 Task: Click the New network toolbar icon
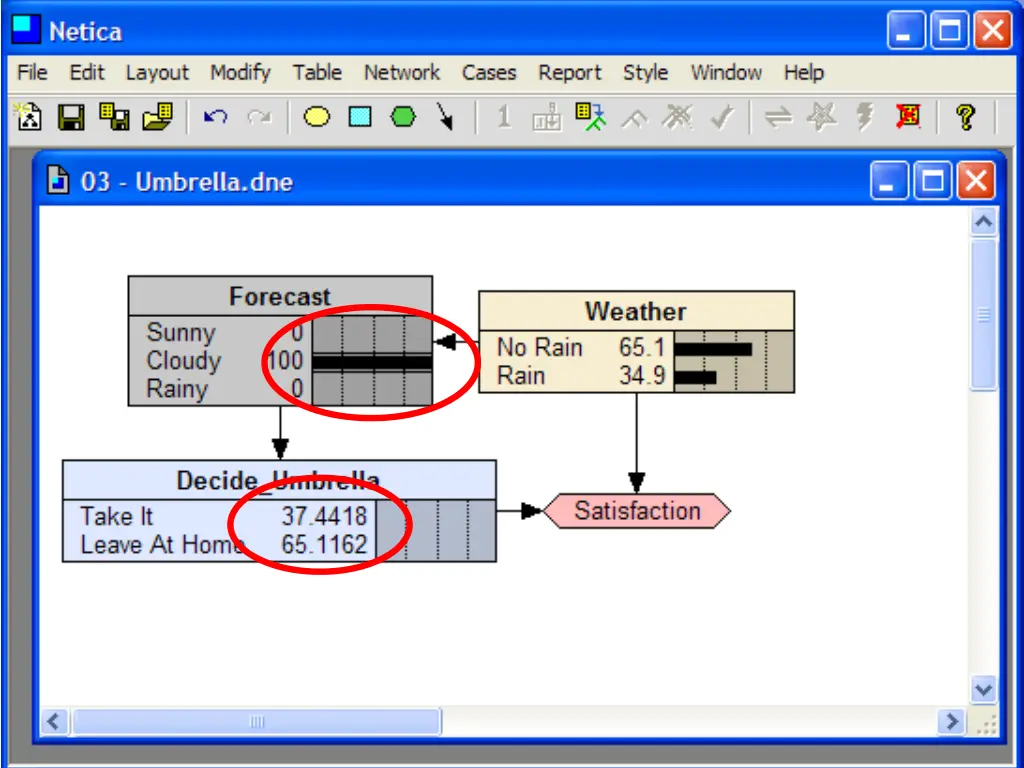pyautogui.click(x=29, y=118)
